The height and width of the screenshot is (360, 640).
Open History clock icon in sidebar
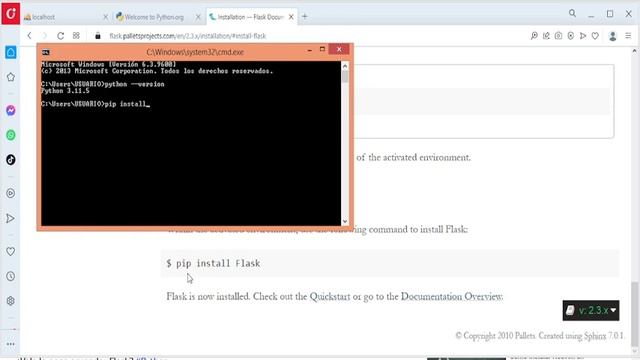pos(11,276)
